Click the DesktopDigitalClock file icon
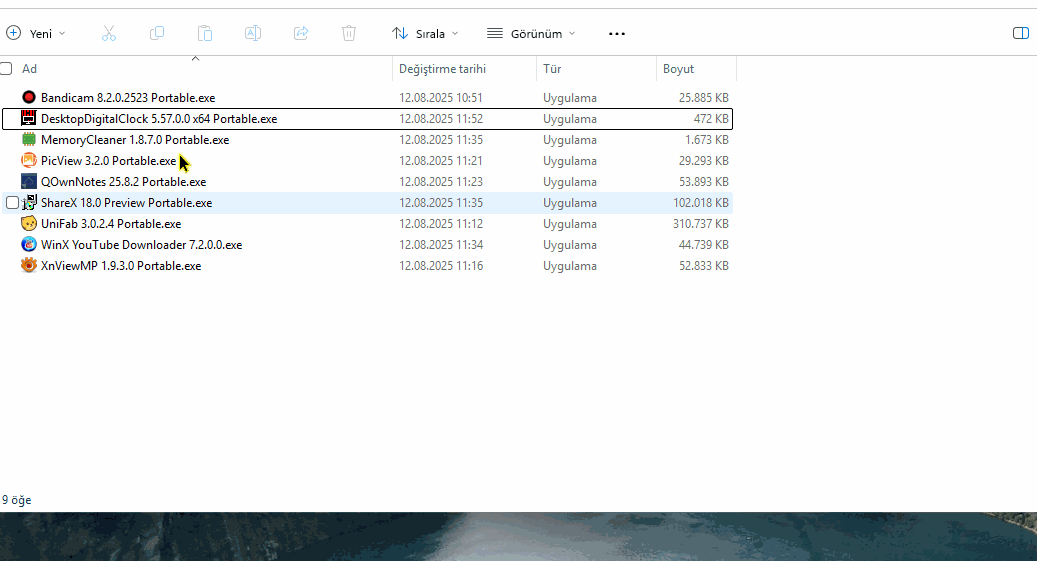1037x561 pixels. click(x=28, y=118)
